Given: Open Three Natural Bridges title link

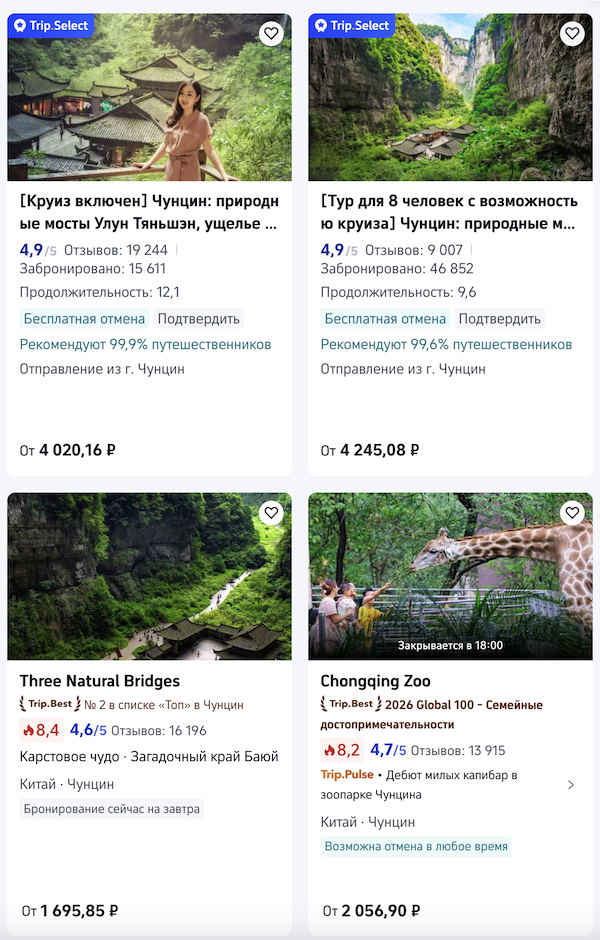Looking at the screenshot, I should tap(100, 682).
